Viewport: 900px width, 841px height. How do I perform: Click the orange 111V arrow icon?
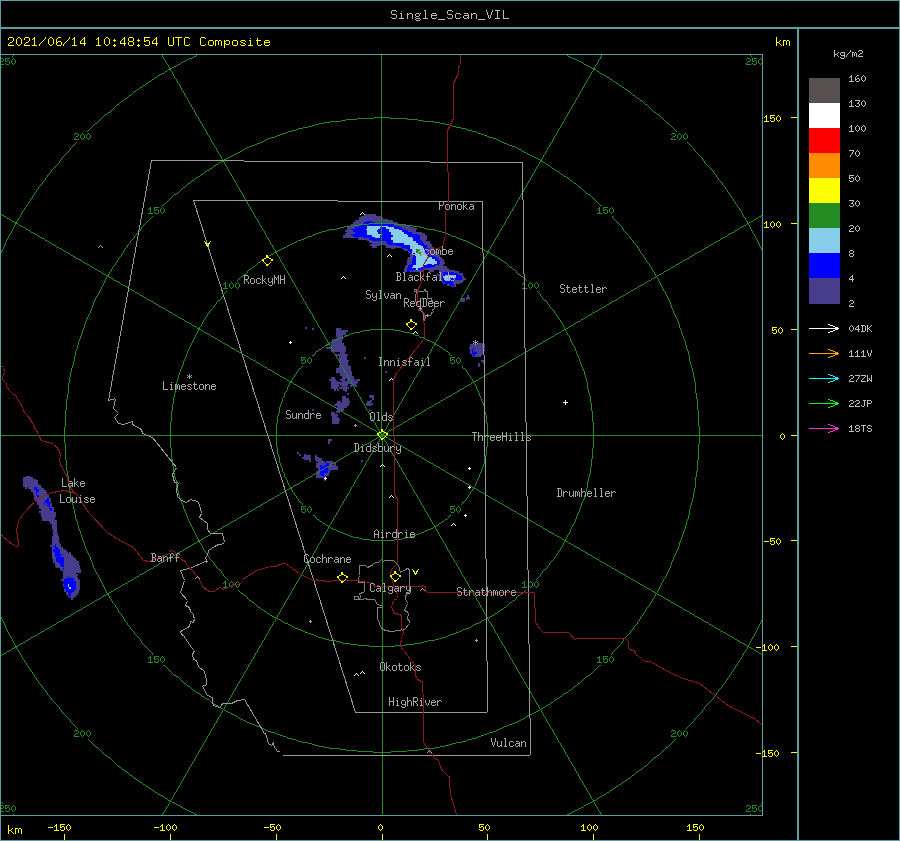click(824, 354)
